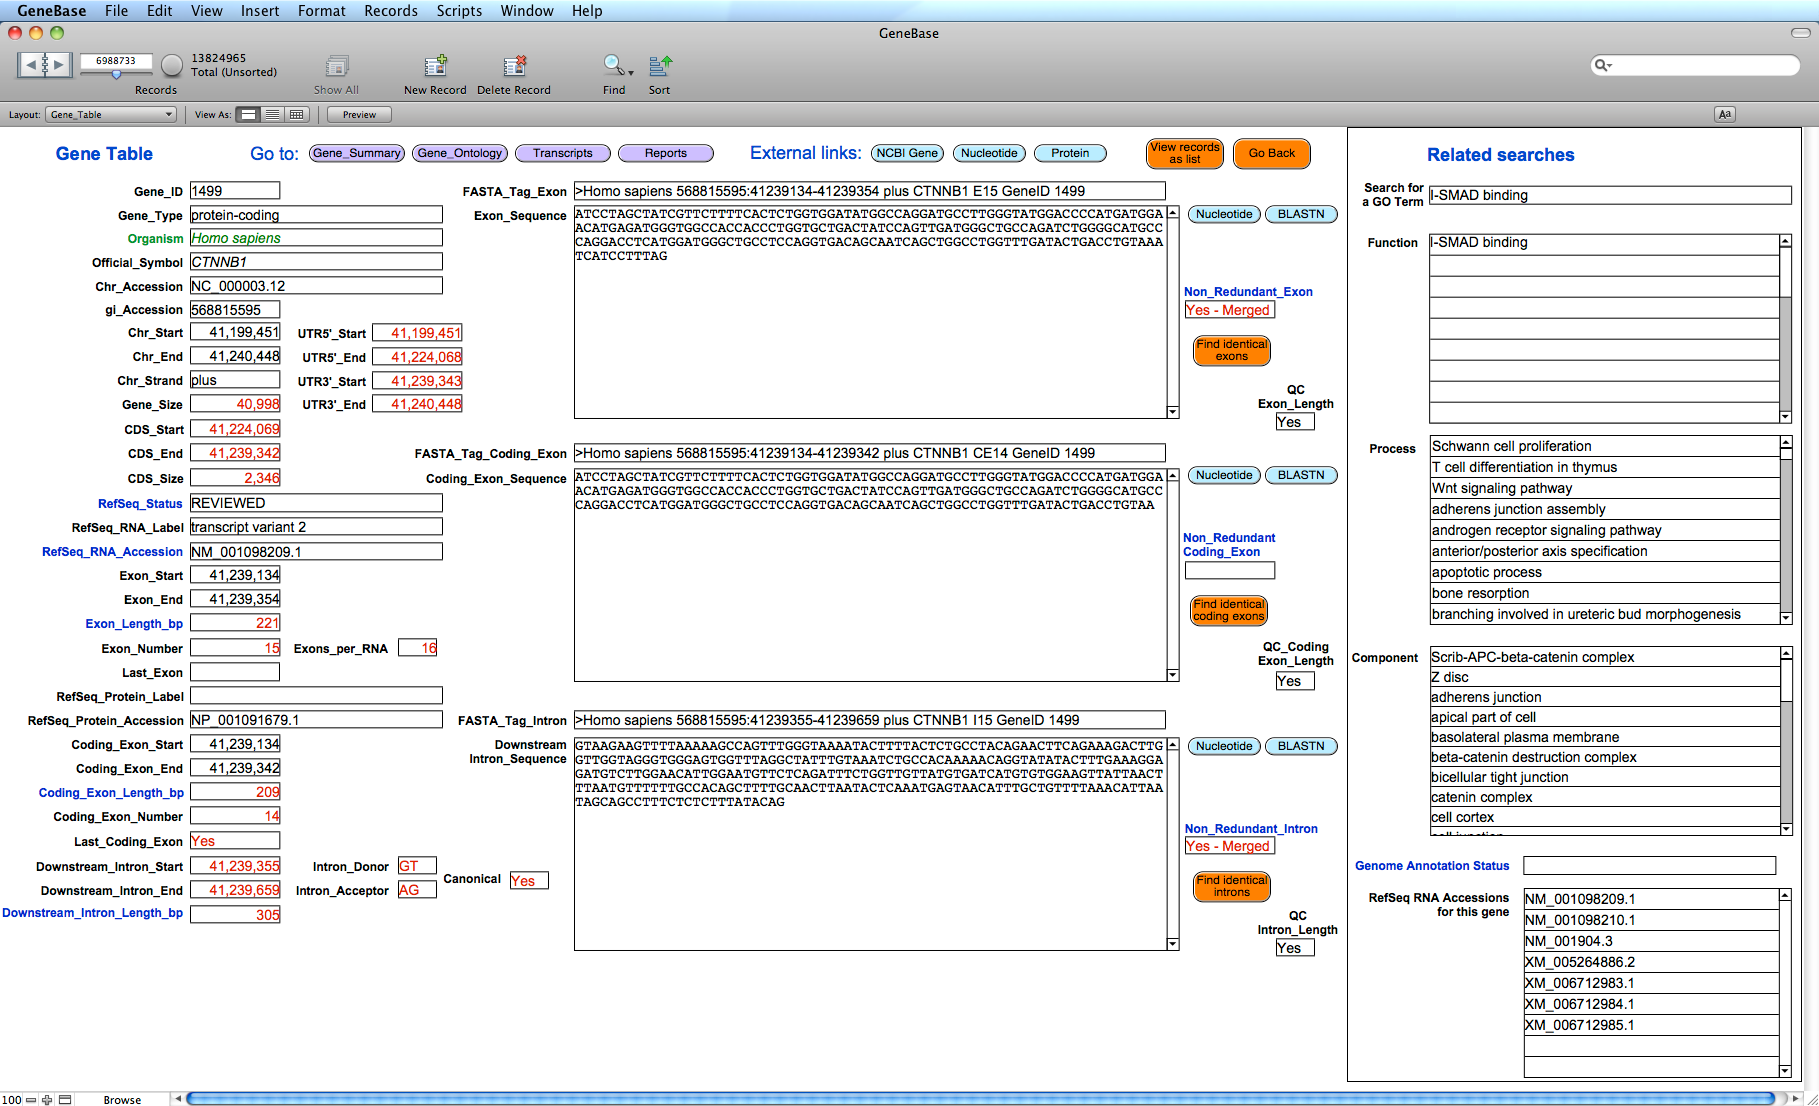The height and width of the screenshot is (1106, 1819).
Task: Click scroll down arrow of Function list
Action: click(x=1785, y=417)
